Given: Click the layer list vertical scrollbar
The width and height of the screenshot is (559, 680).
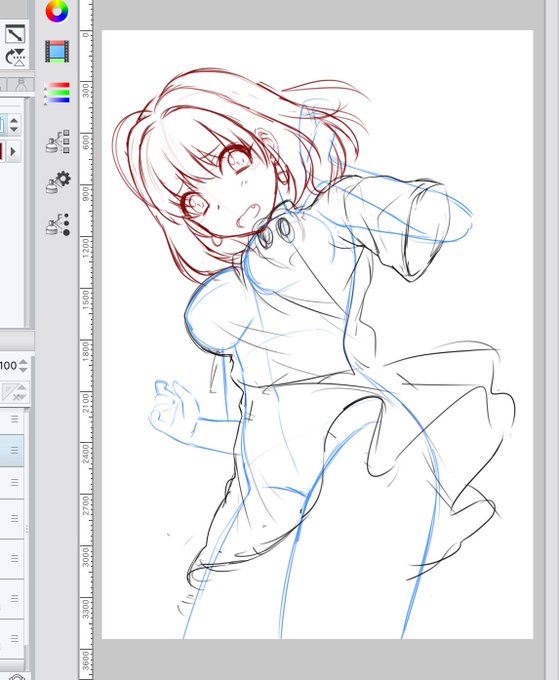Looking at the screenshot, I should 27,529.
